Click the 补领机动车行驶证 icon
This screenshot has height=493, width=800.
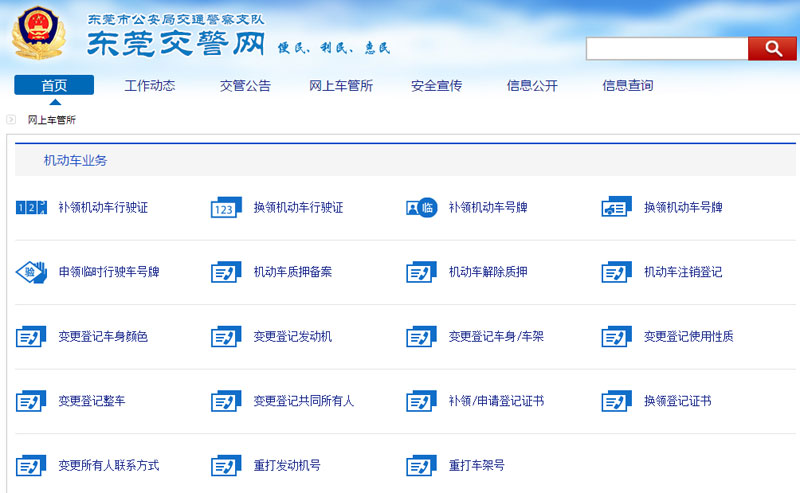tap(31, 208)
